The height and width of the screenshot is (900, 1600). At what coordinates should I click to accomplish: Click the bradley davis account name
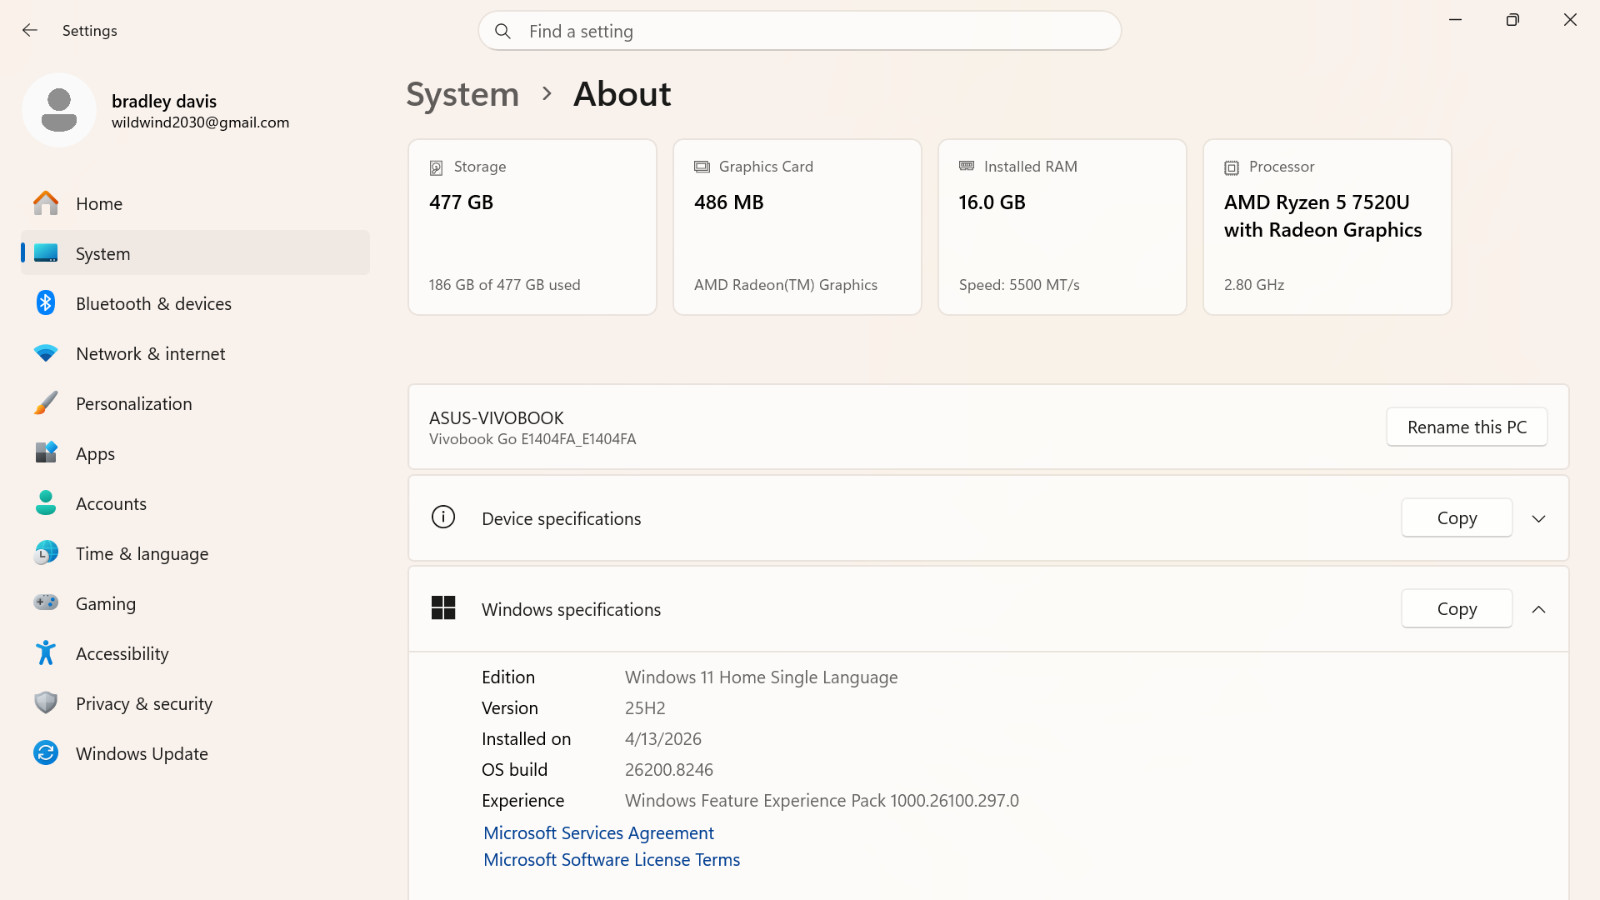(164, 101)
